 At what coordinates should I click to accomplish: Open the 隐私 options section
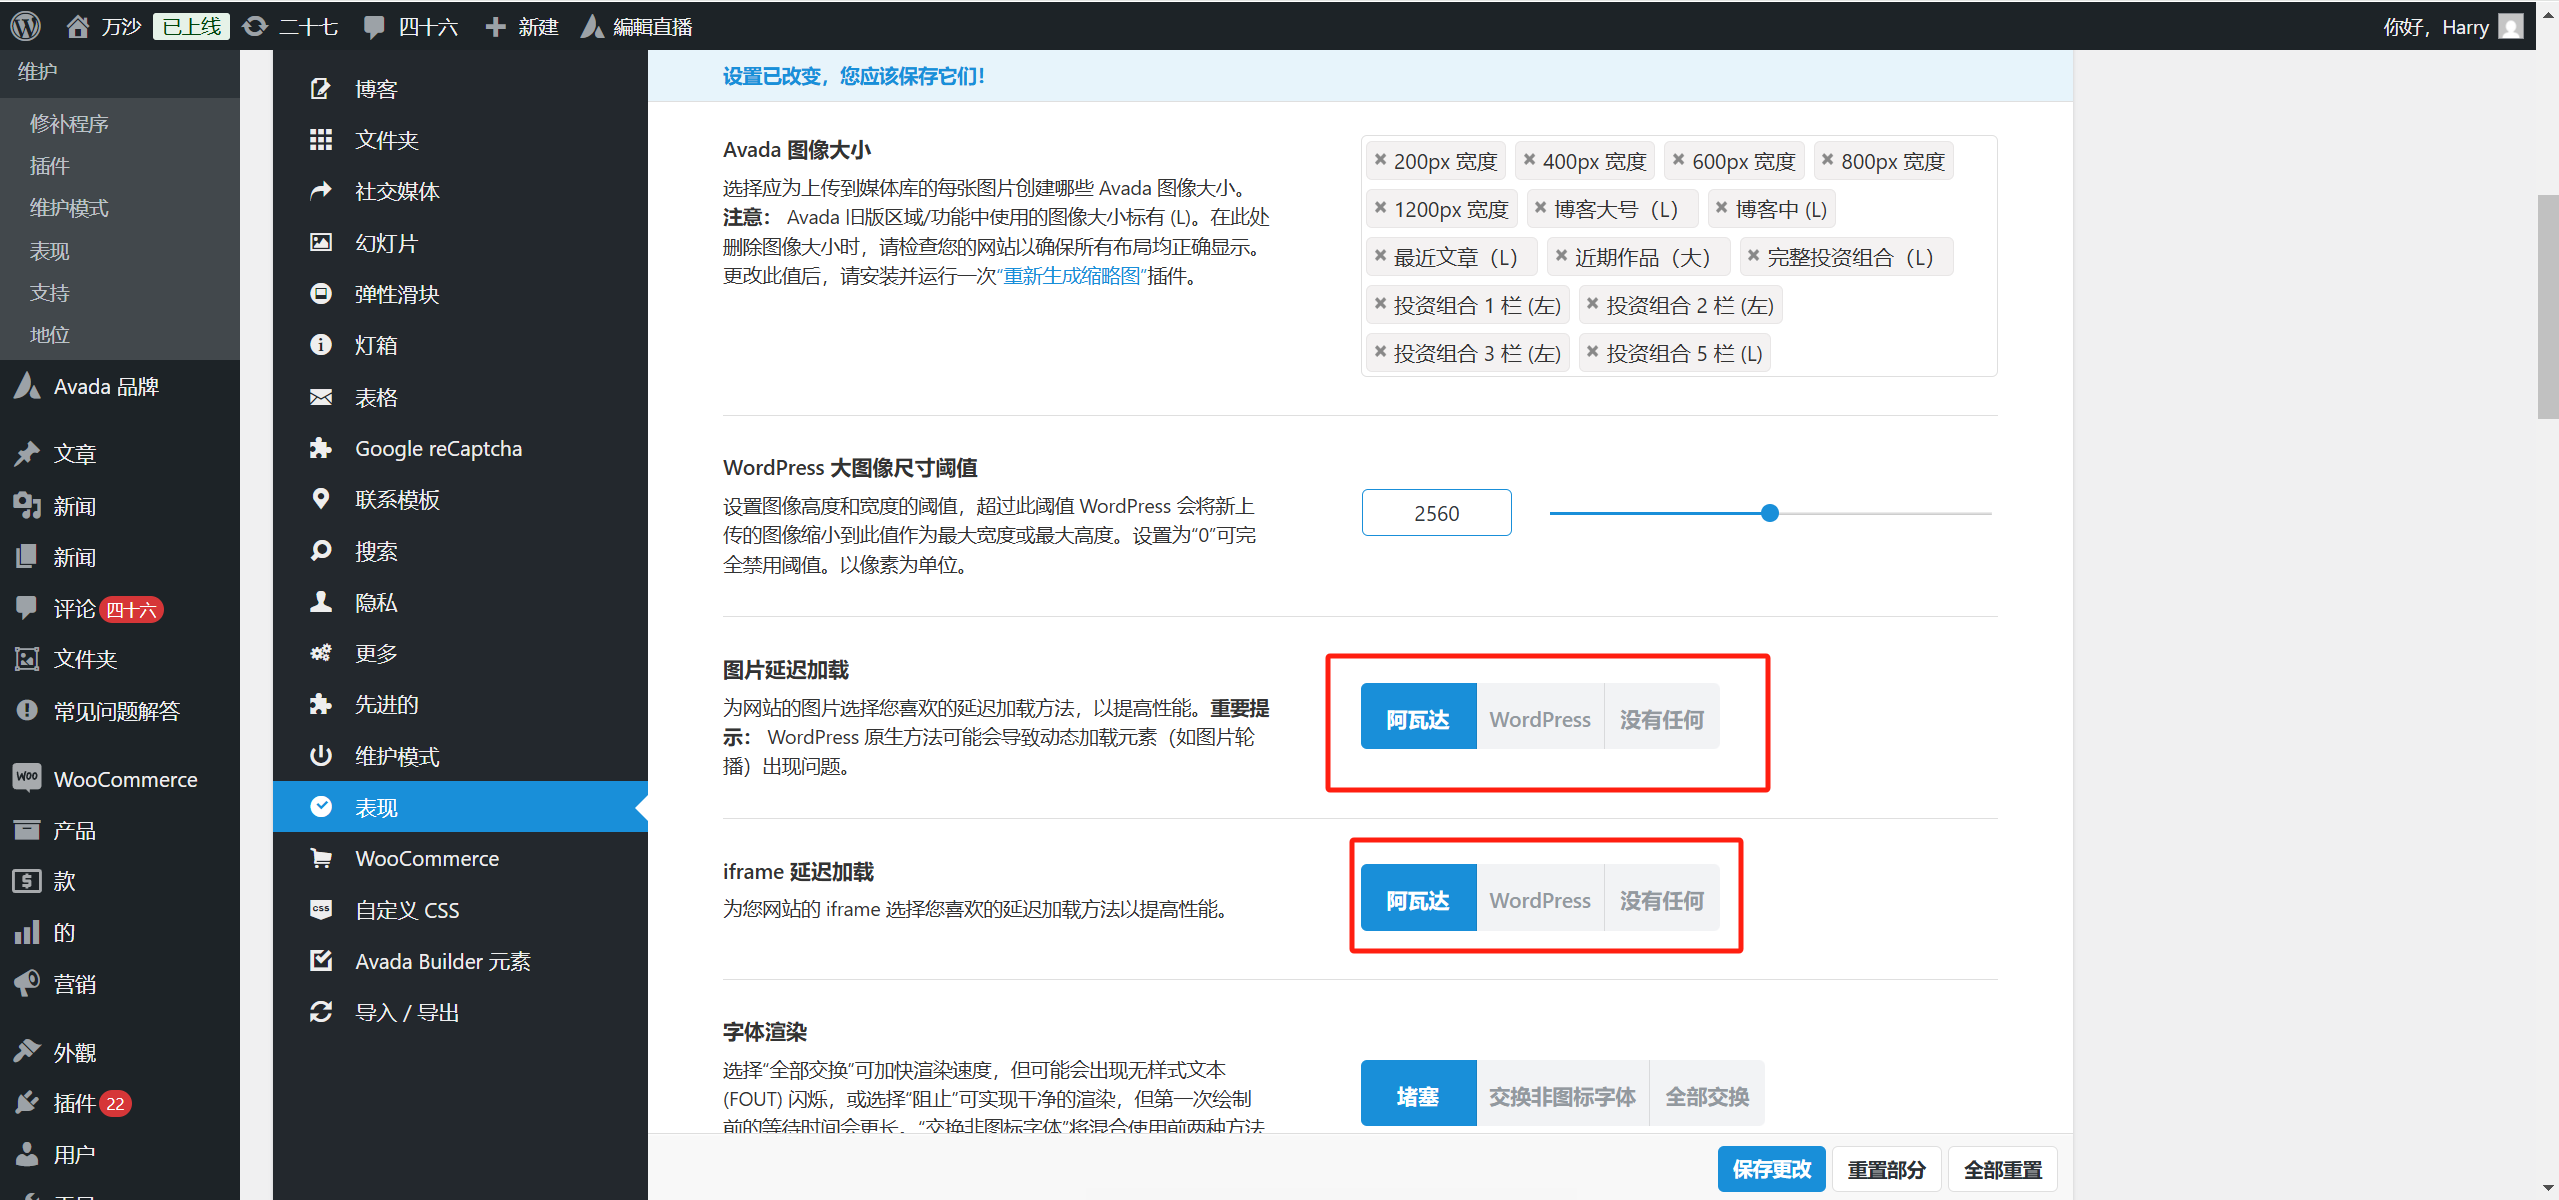[376, 602]
